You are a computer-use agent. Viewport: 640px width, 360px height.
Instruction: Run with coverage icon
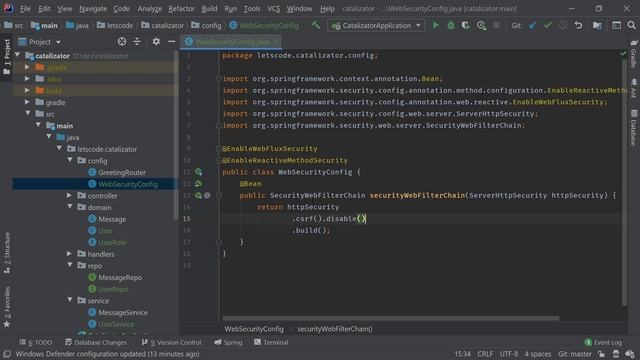tap(466, 25)
